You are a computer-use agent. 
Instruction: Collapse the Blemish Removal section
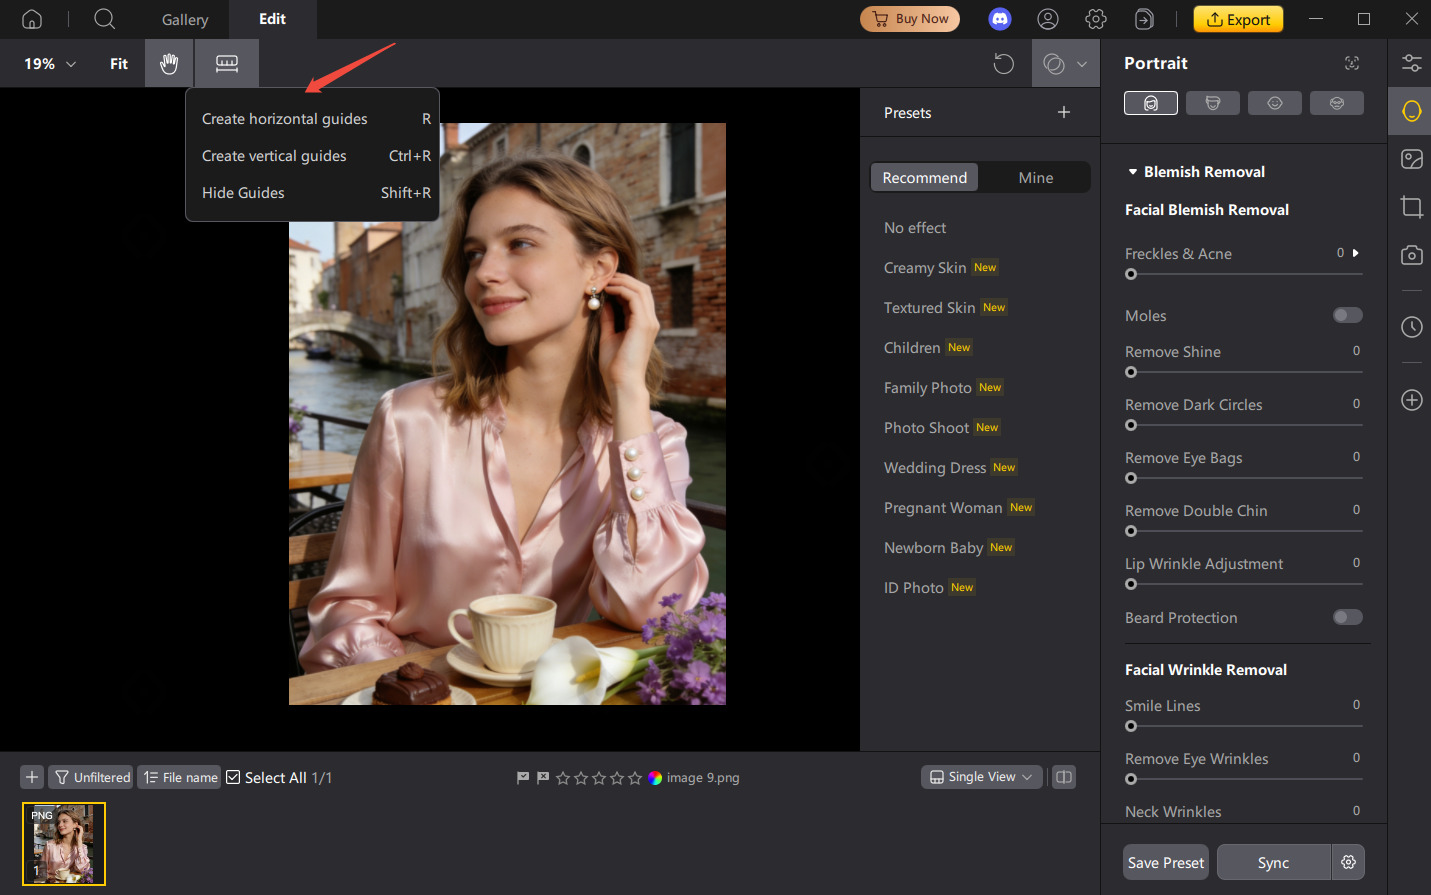pyautogui.click(x=1133, y=172)
